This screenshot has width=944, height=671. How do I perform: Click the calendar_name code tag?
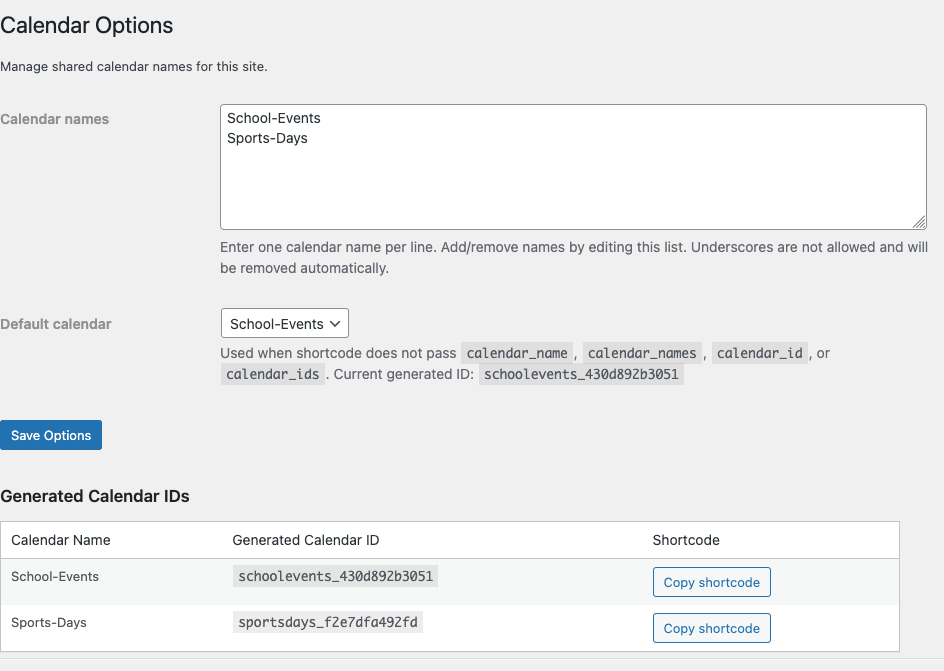click(517, 353)
